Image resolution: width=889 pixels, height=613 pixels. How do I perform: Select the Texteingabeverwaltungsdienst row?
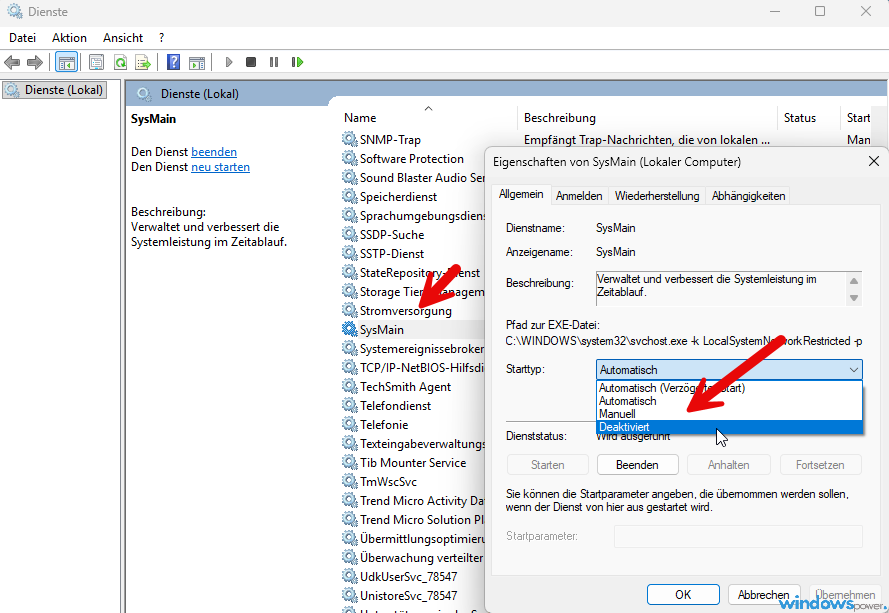pyautogui.click(x=413, y=443)
